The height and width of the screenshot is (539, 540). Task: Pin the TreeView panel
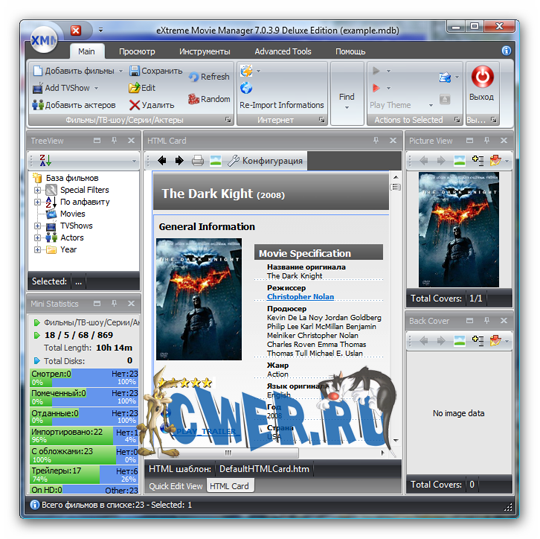coord(114,141)
